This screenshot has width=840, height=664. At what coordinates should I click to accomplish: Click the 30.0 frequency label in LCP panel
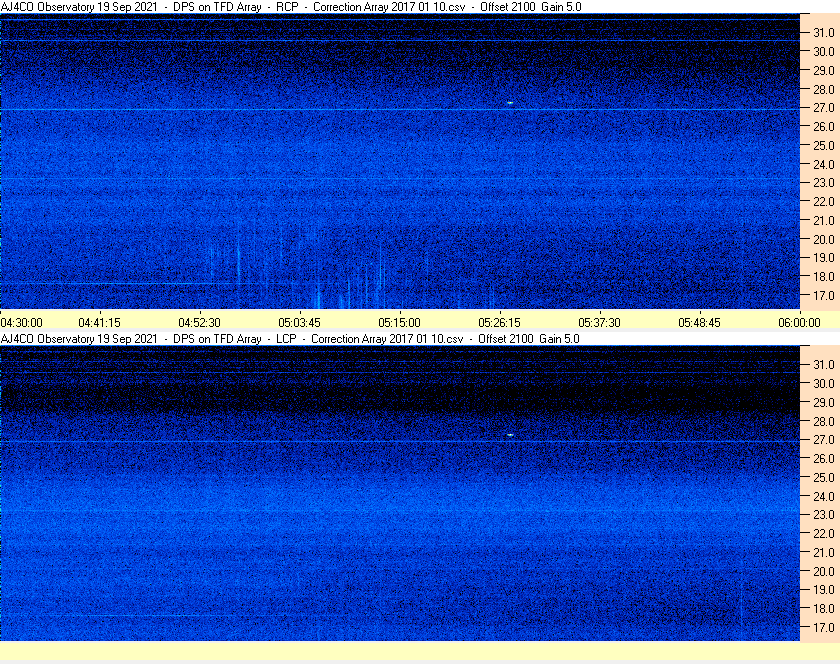click(824, 383)
